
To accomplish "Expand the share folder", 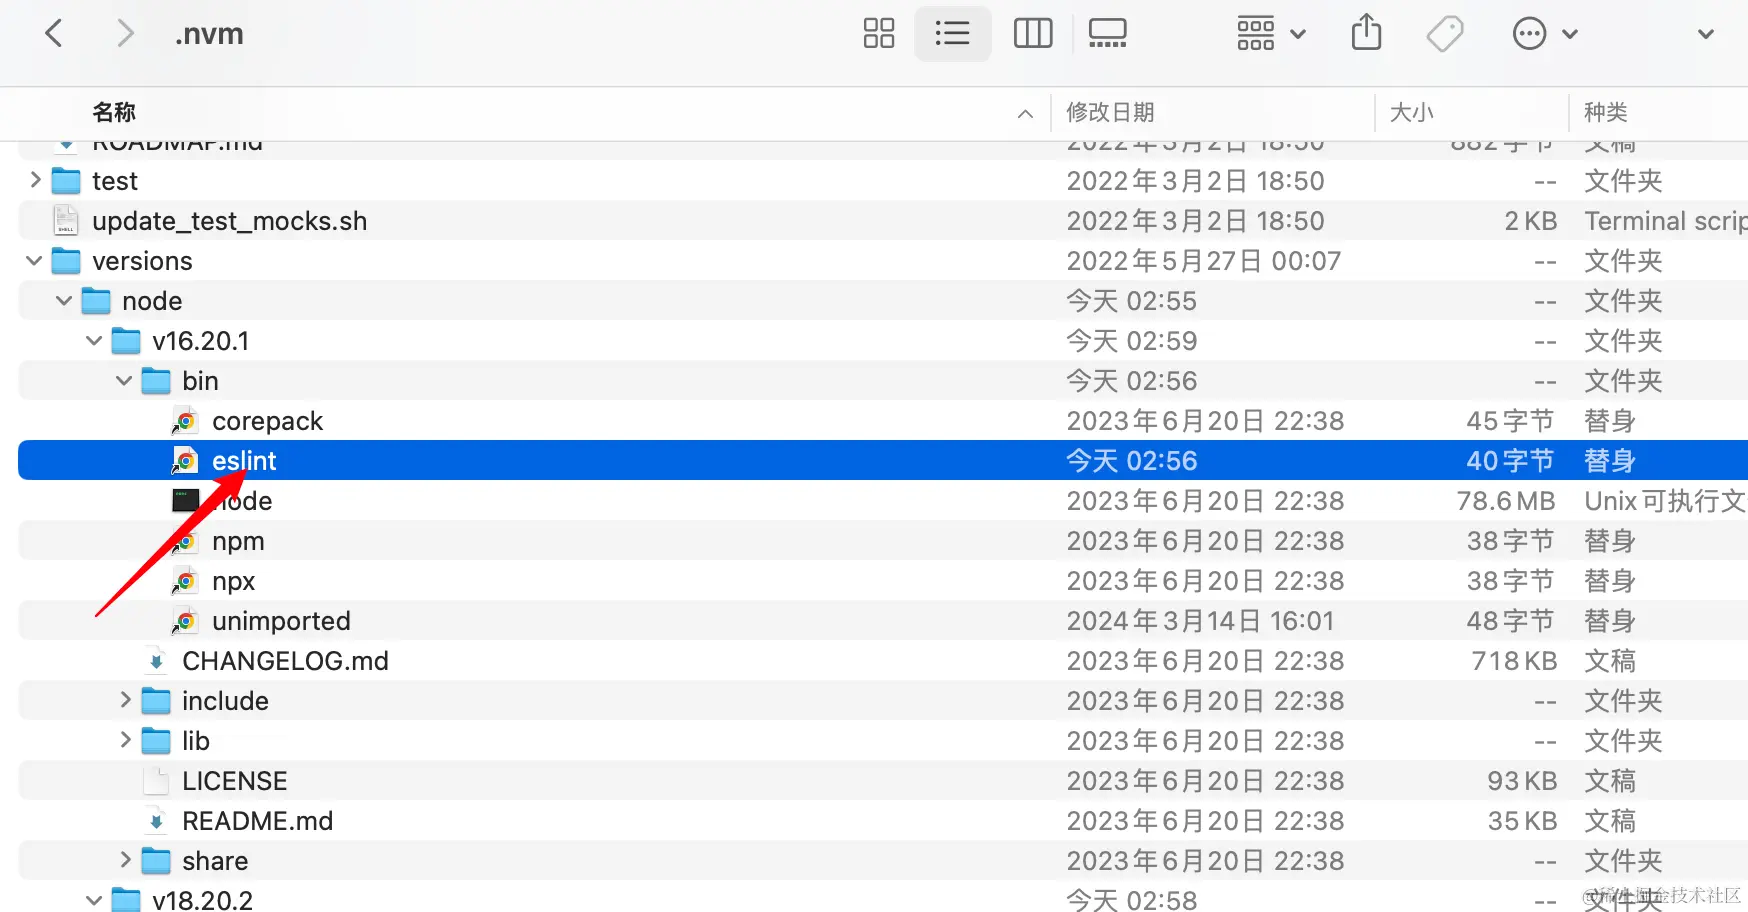I will point(125,860).
